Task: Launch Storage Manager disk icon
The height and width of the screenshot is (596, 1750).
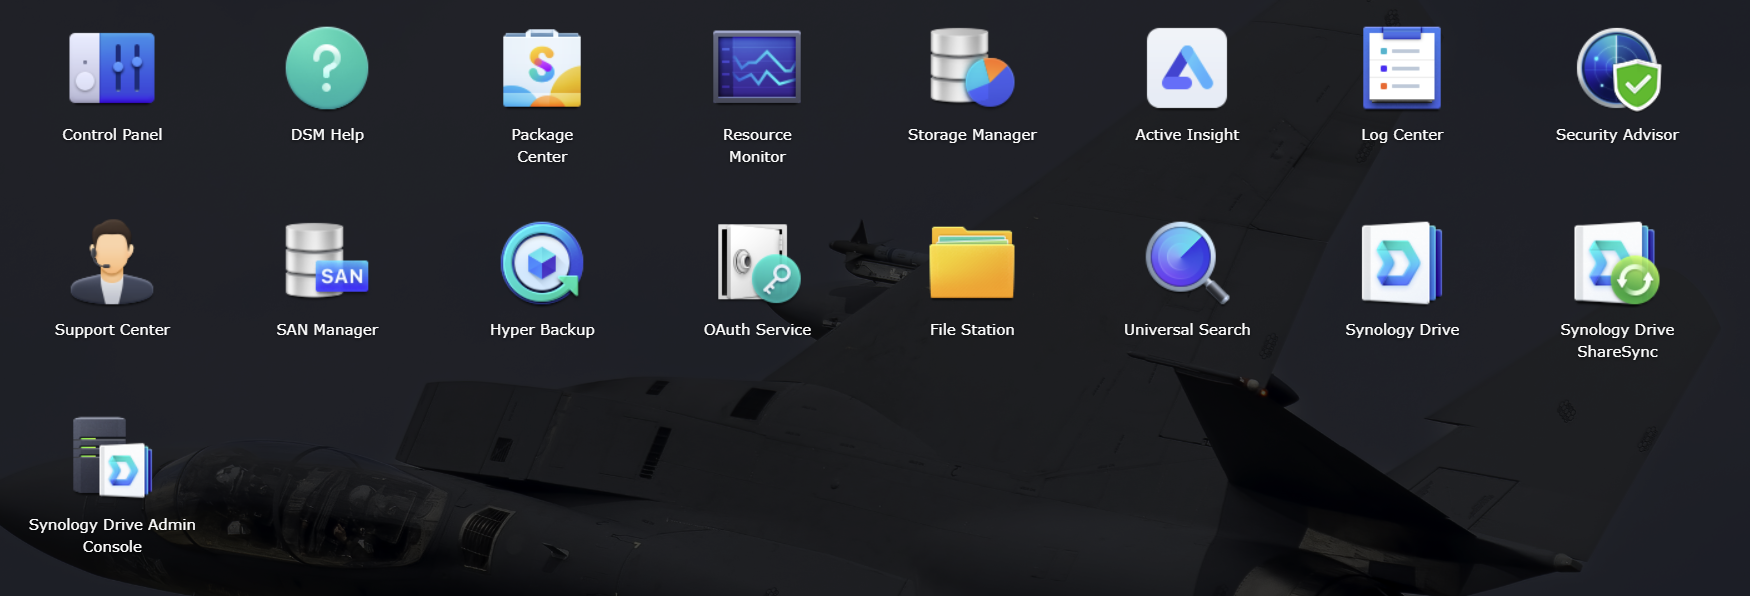Action: point(972,67)
